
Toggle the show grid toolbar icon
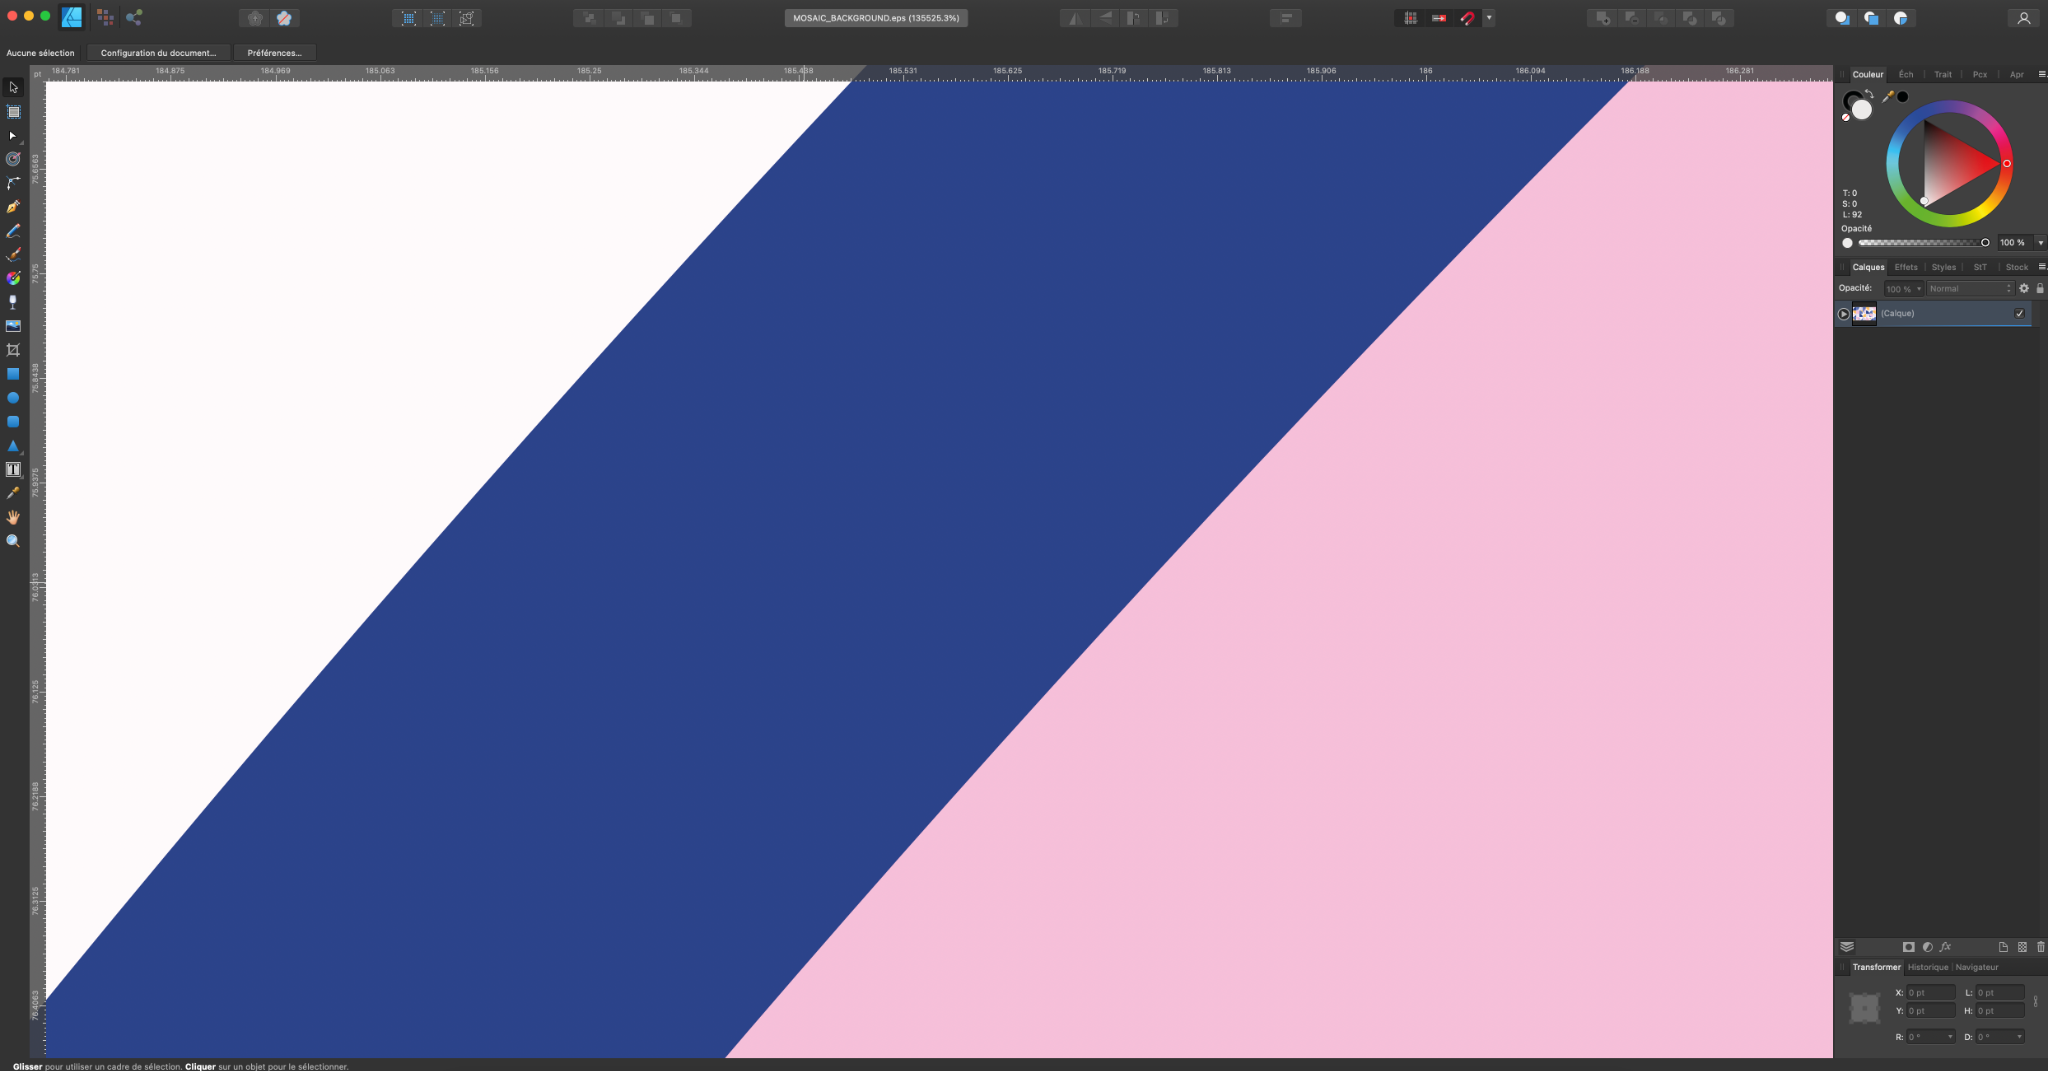(1410, 18)
